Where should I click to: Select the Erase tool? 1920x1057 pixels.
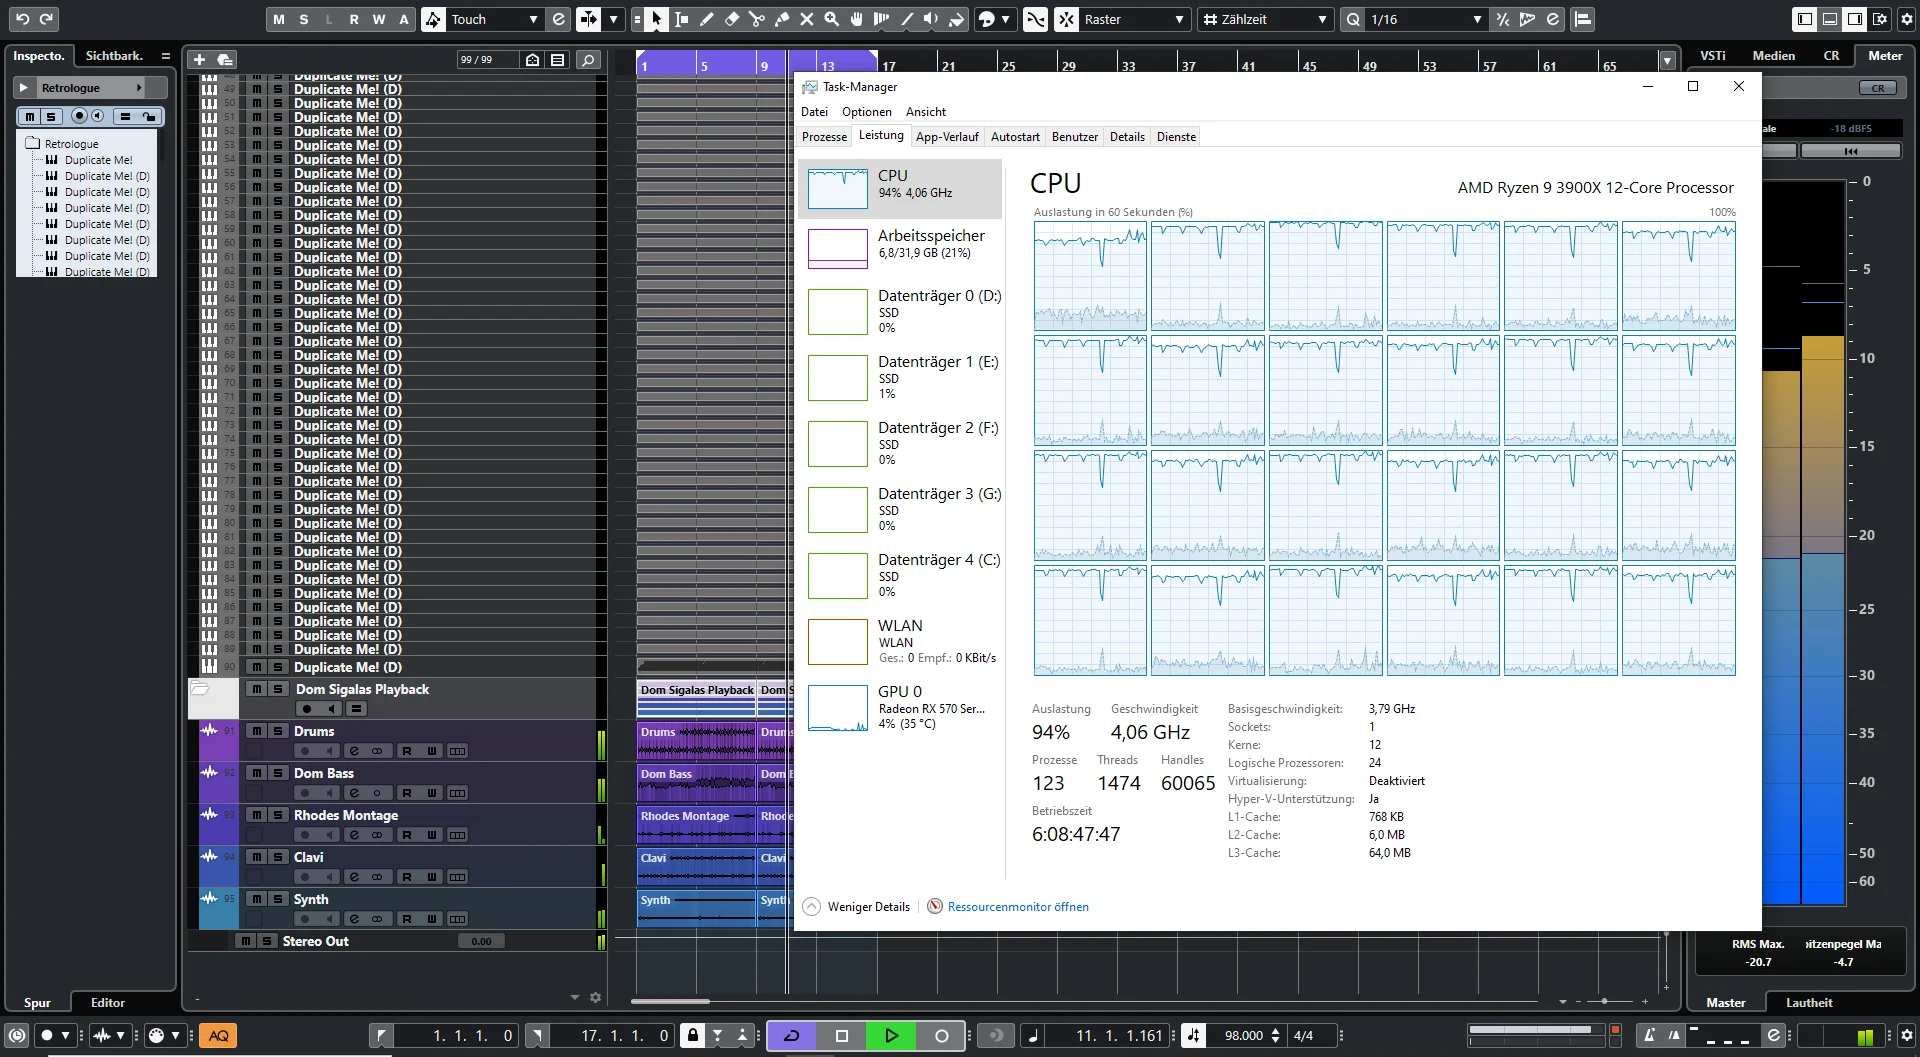click(x=732, y=19)
